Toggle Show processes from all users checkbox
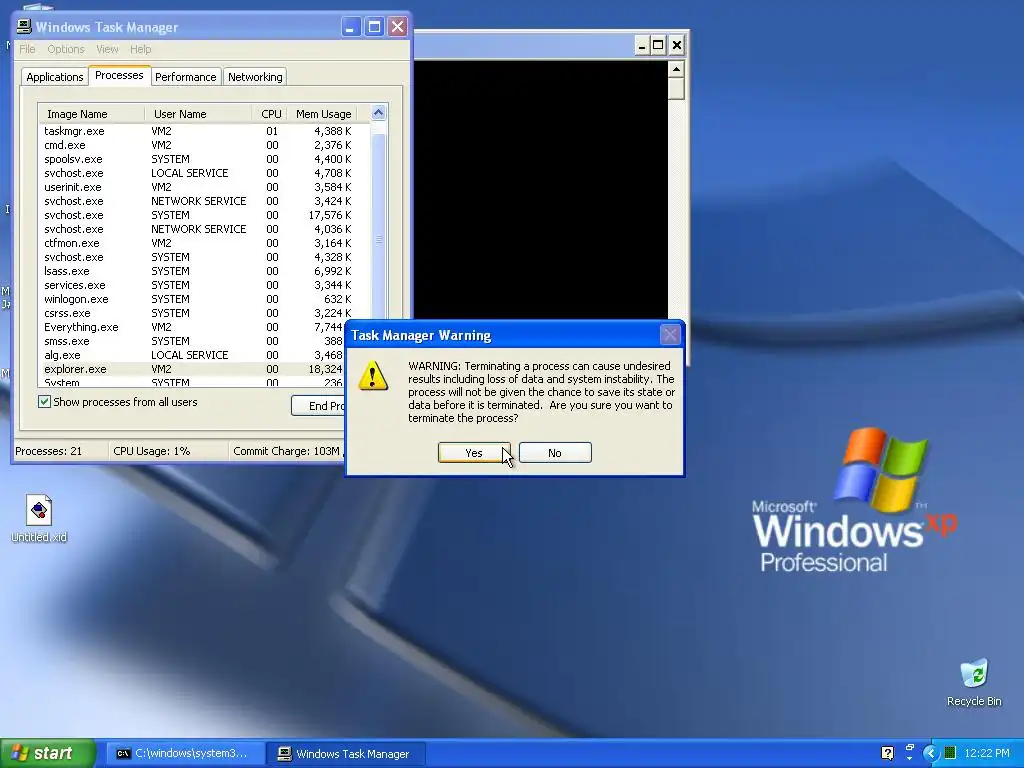 coord(44,402)
